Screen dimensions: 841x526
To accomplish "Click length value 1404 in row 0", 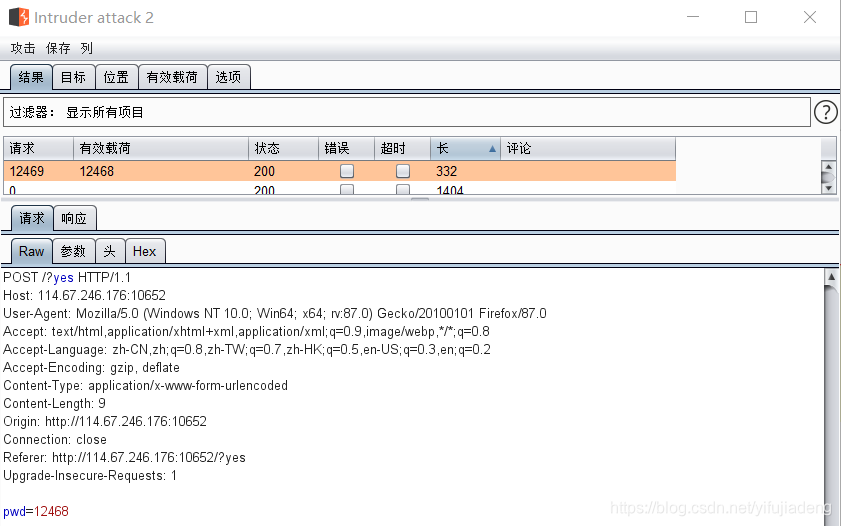I will (x=449, y=190).
